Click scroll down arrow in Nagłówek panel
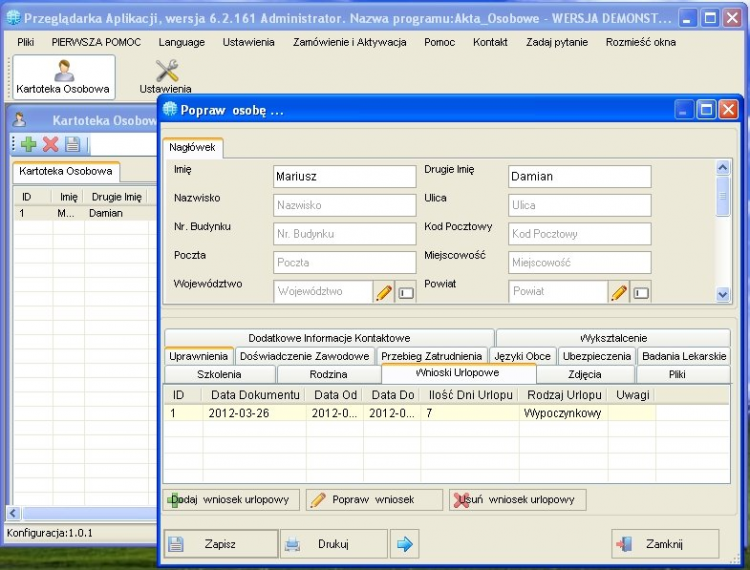Viewport: 750px width, 570px height. [723, 295]
